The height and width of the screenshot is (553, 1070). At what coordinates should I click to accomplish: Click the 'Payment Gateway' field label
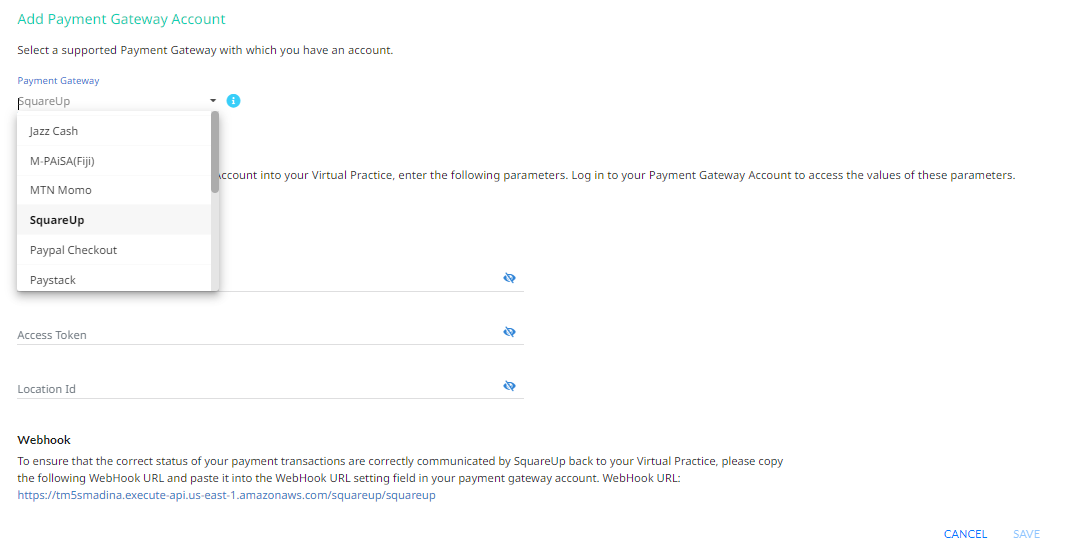[59, 81]
